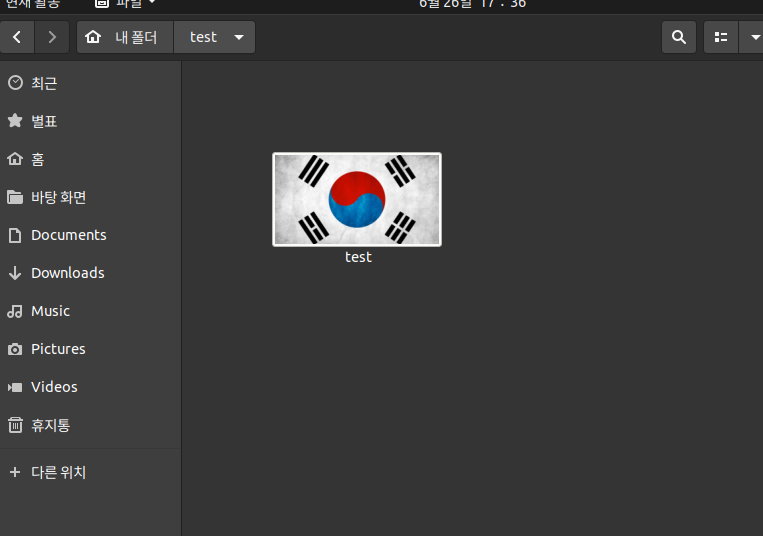Image resolution: width=763 pixels, height=536 pixels.
Task: Click the camera icon beside Pictures
Action: (15, 349)
